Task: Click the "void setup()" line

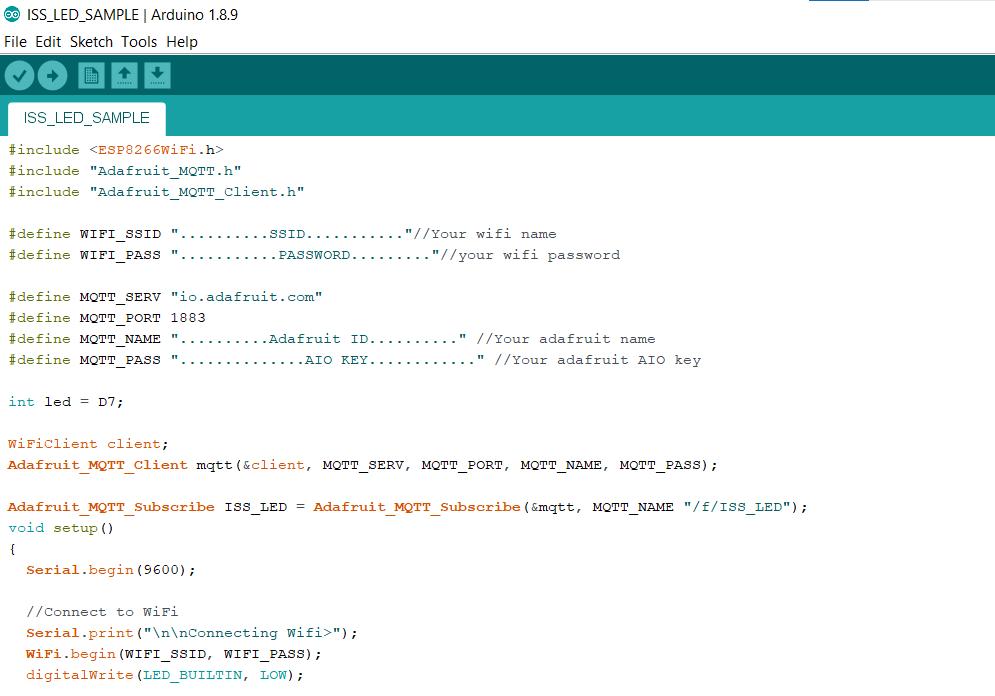Action: pyautogui.click(x=61, y=527)
